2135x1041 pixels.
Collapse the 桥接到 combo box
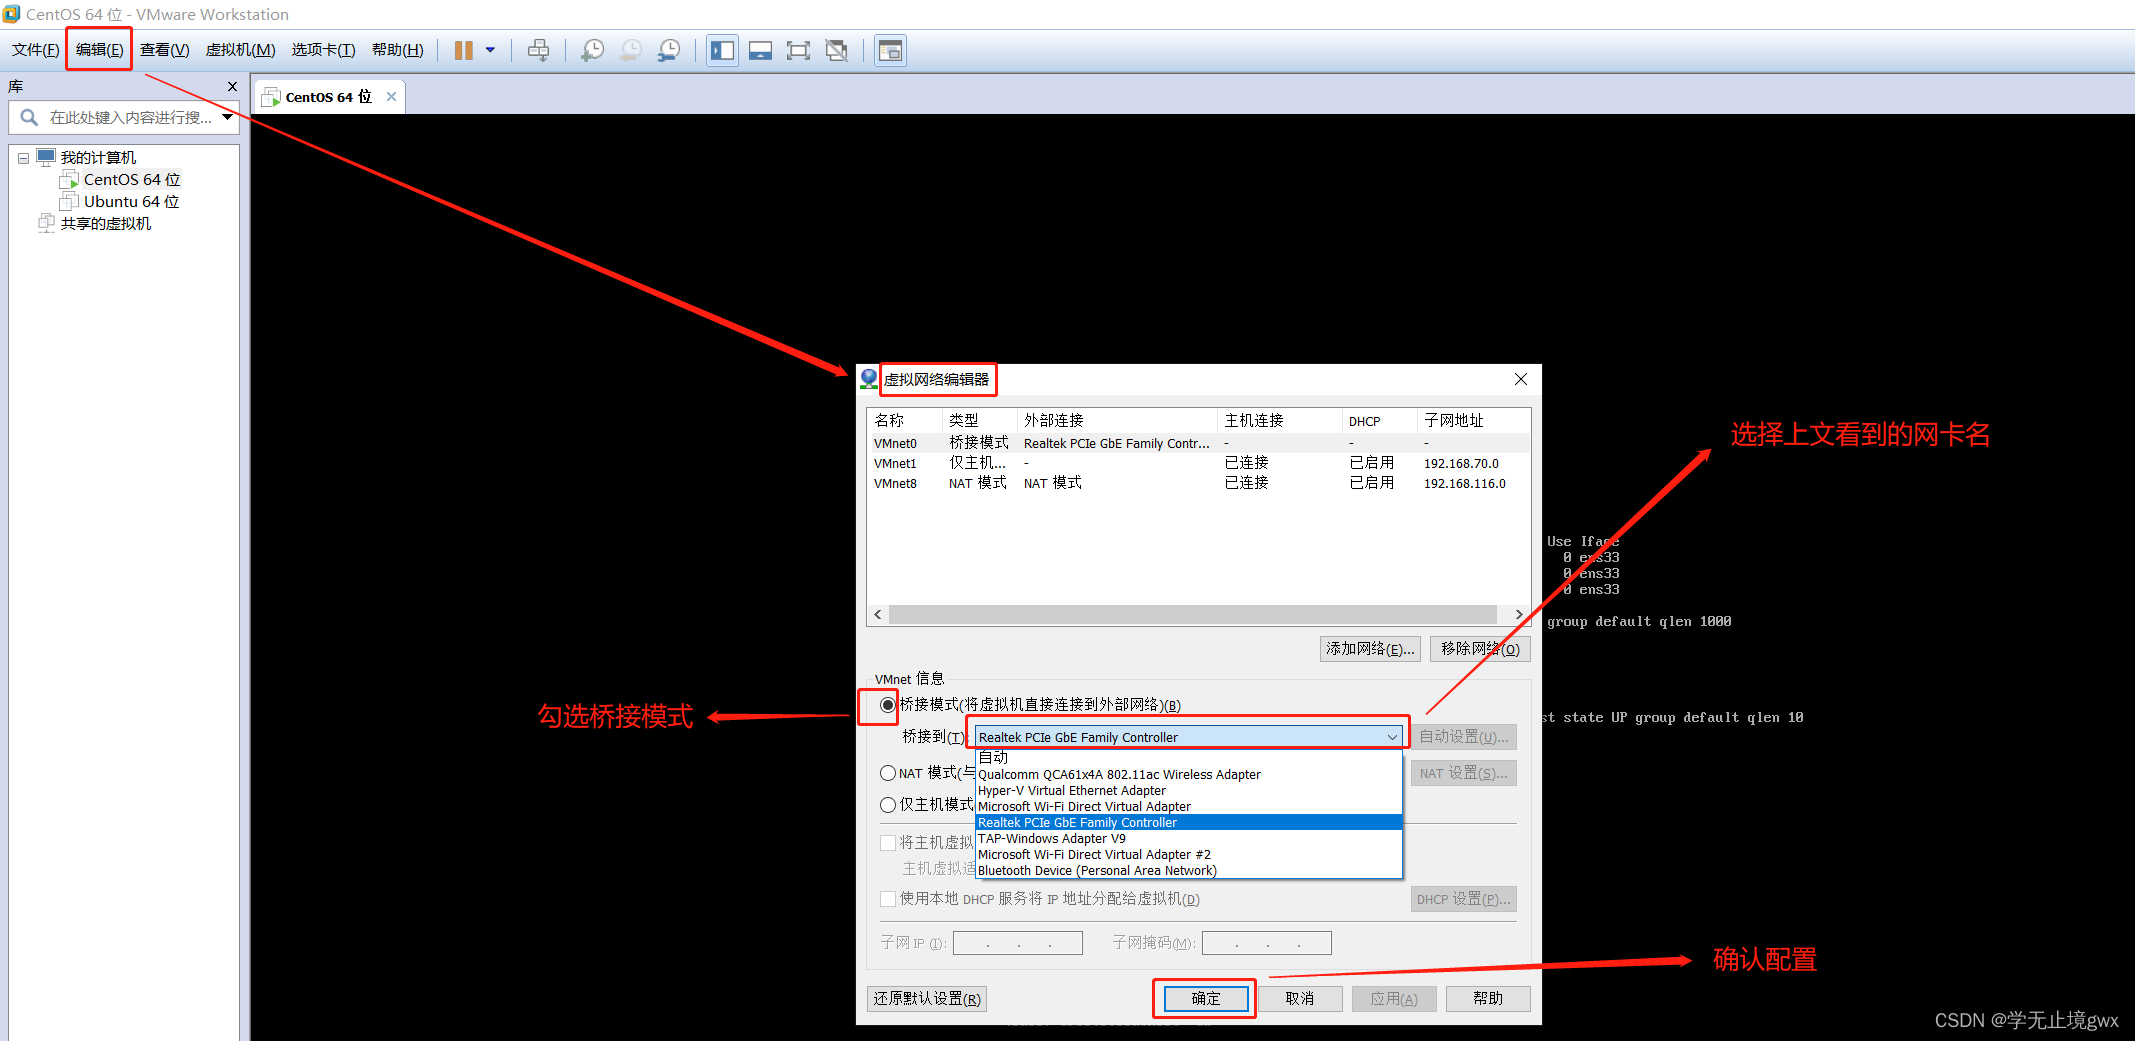point(1392,737)
